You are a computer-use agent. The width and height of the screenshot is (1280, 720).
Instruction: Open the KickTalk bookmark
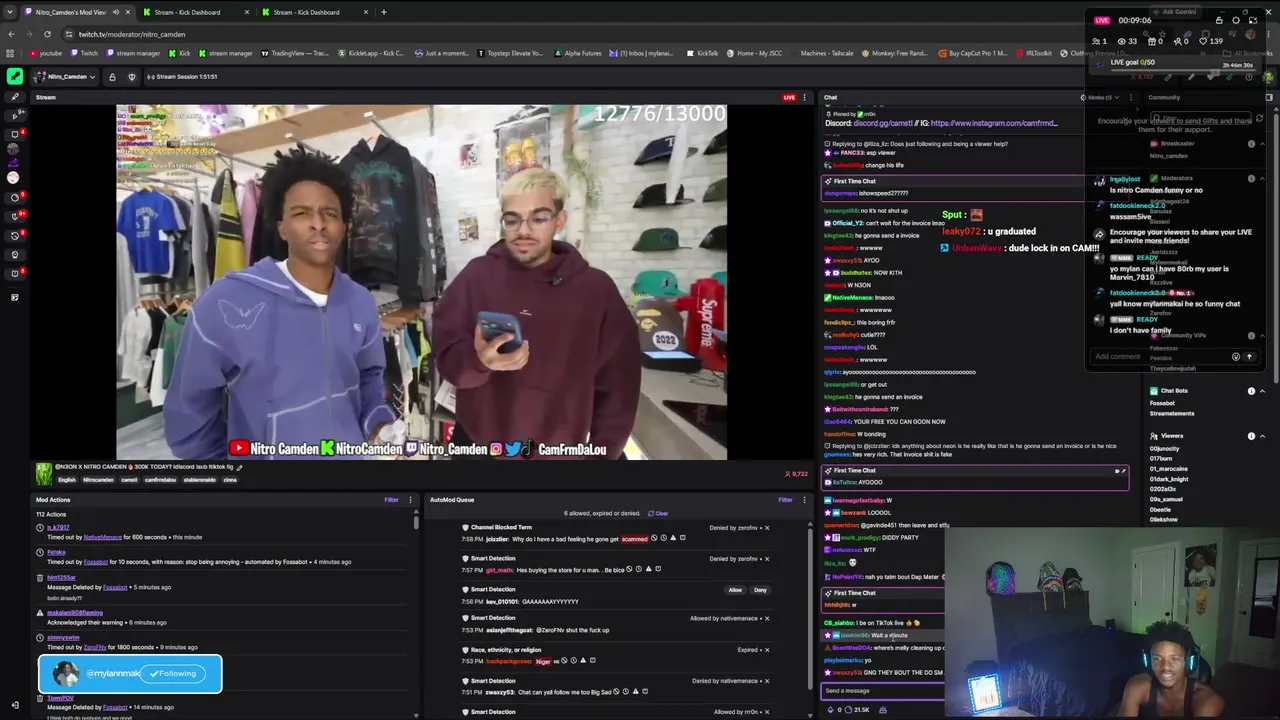click(x=702, y=53)
